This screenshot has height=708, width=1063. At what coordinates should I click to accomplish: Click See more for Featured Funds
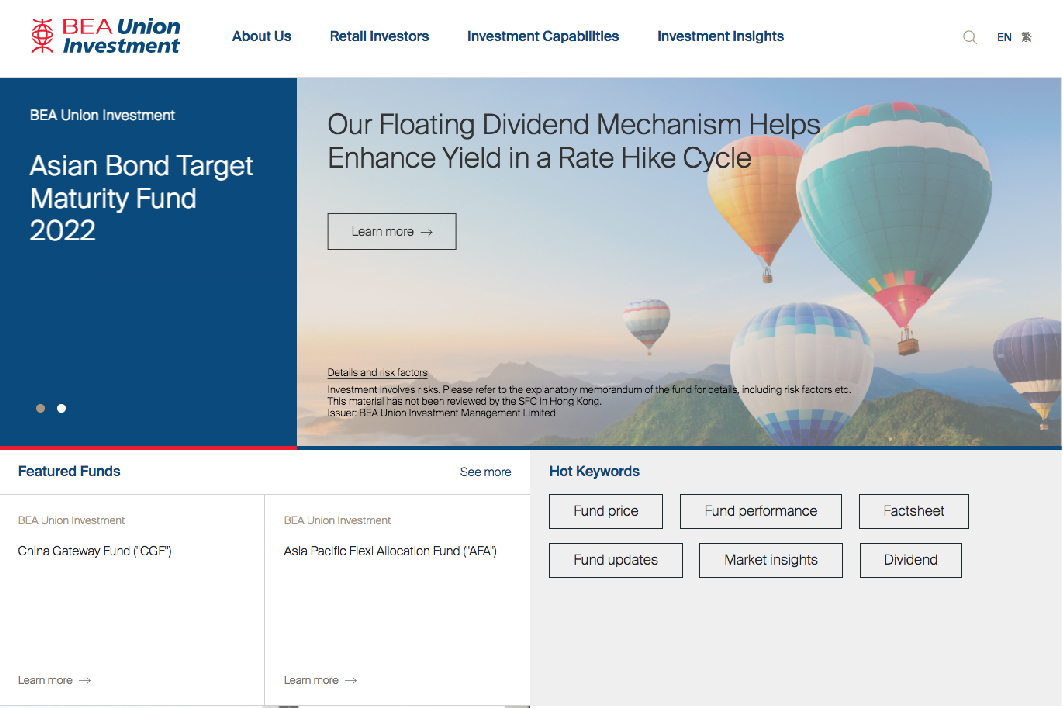pyautogui.click(x=485, y=472)
